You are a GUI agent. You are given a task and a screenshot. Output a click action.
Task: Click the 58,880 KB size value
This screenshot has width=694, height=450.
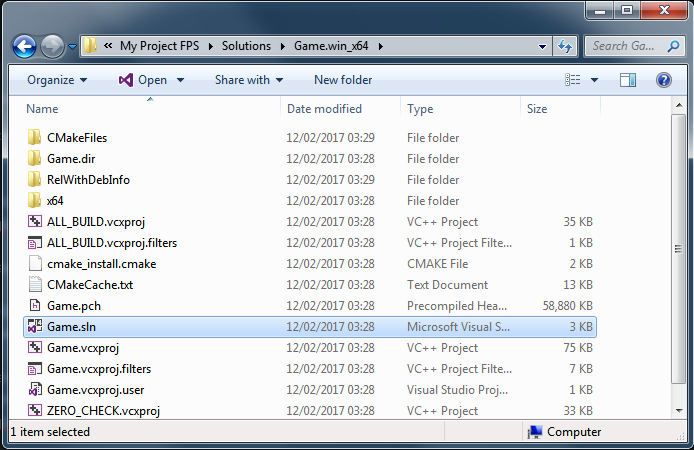[567, 306]
